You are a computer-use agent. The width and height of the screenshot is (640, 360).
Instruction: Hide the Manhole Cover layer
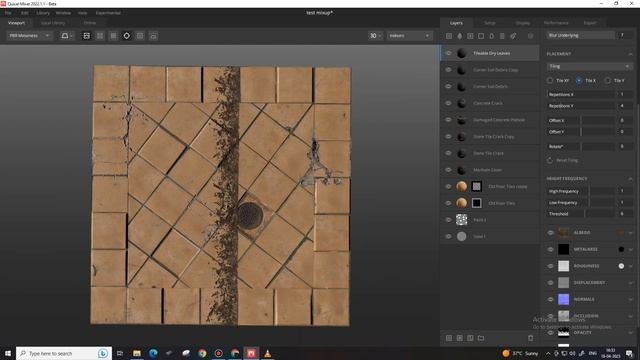pos(449,170)
